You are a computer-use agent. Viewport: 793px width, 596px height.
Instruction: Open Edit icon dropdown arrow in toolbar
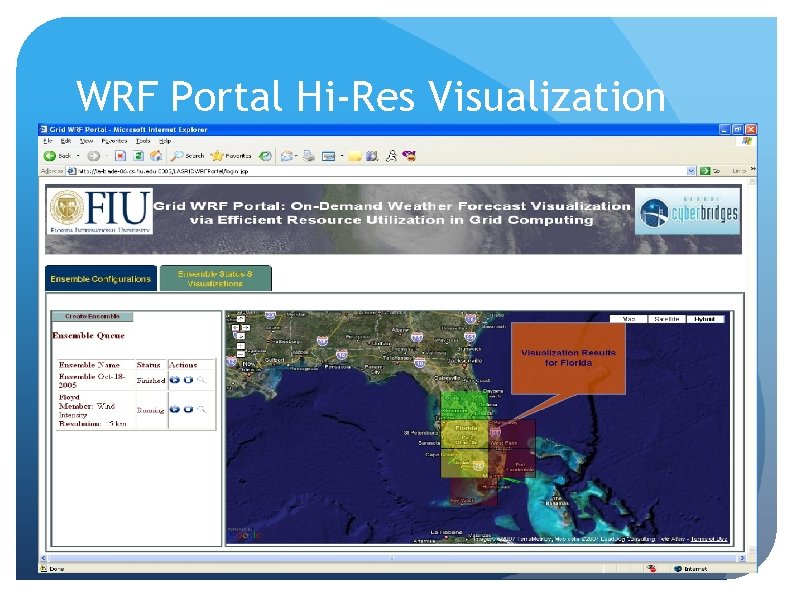coord(342,156)
